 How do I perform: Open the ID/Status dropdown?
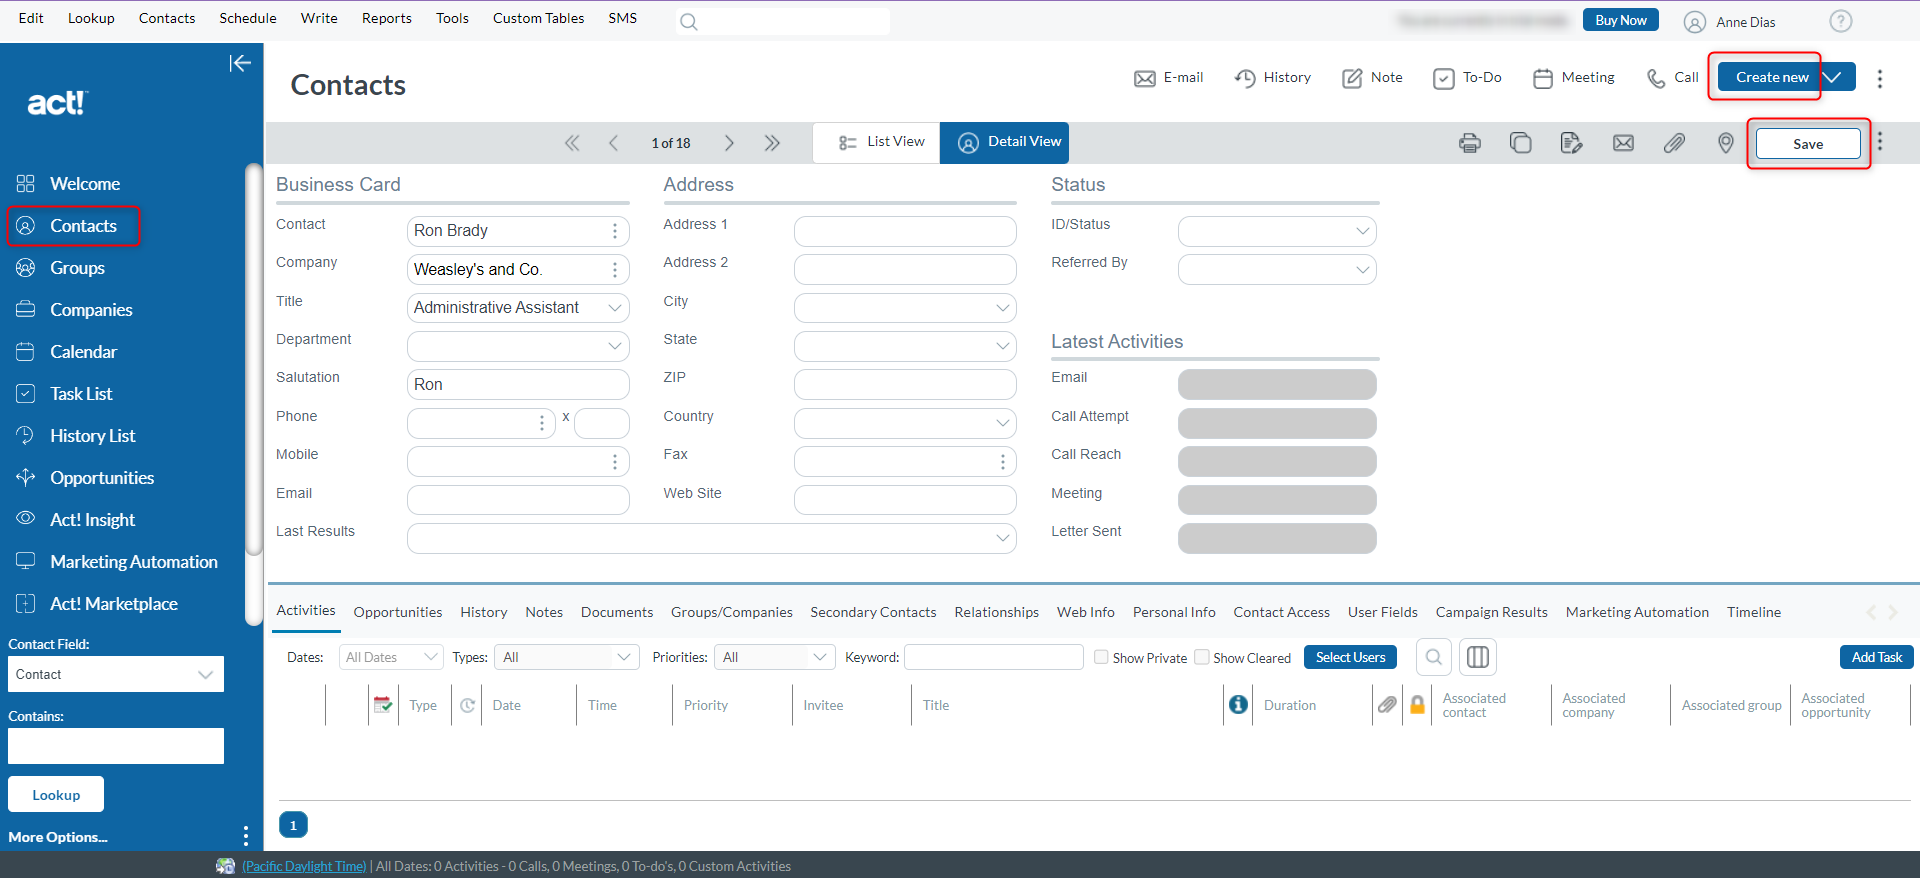pos(1362,231)
